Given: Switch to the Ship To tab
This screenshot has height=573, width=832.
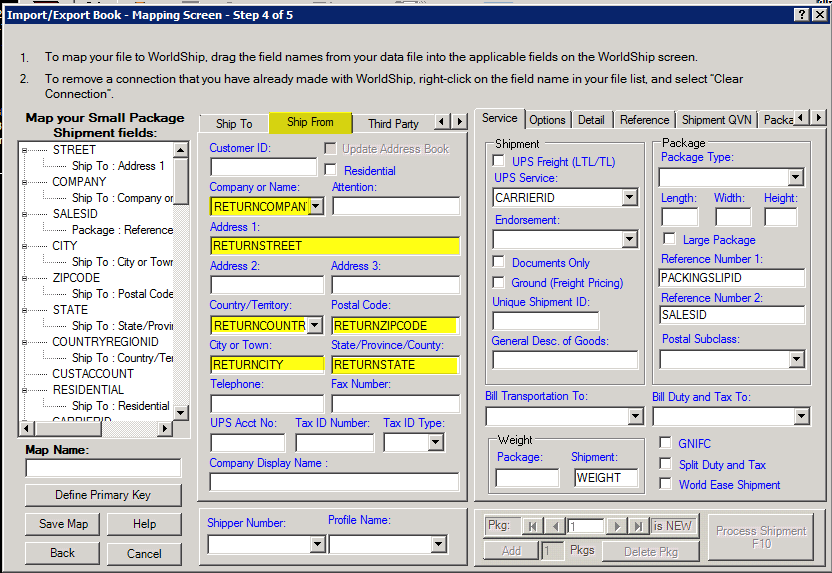Looking at the screenshot, I should pyautogui.click(x=234, y=123).
